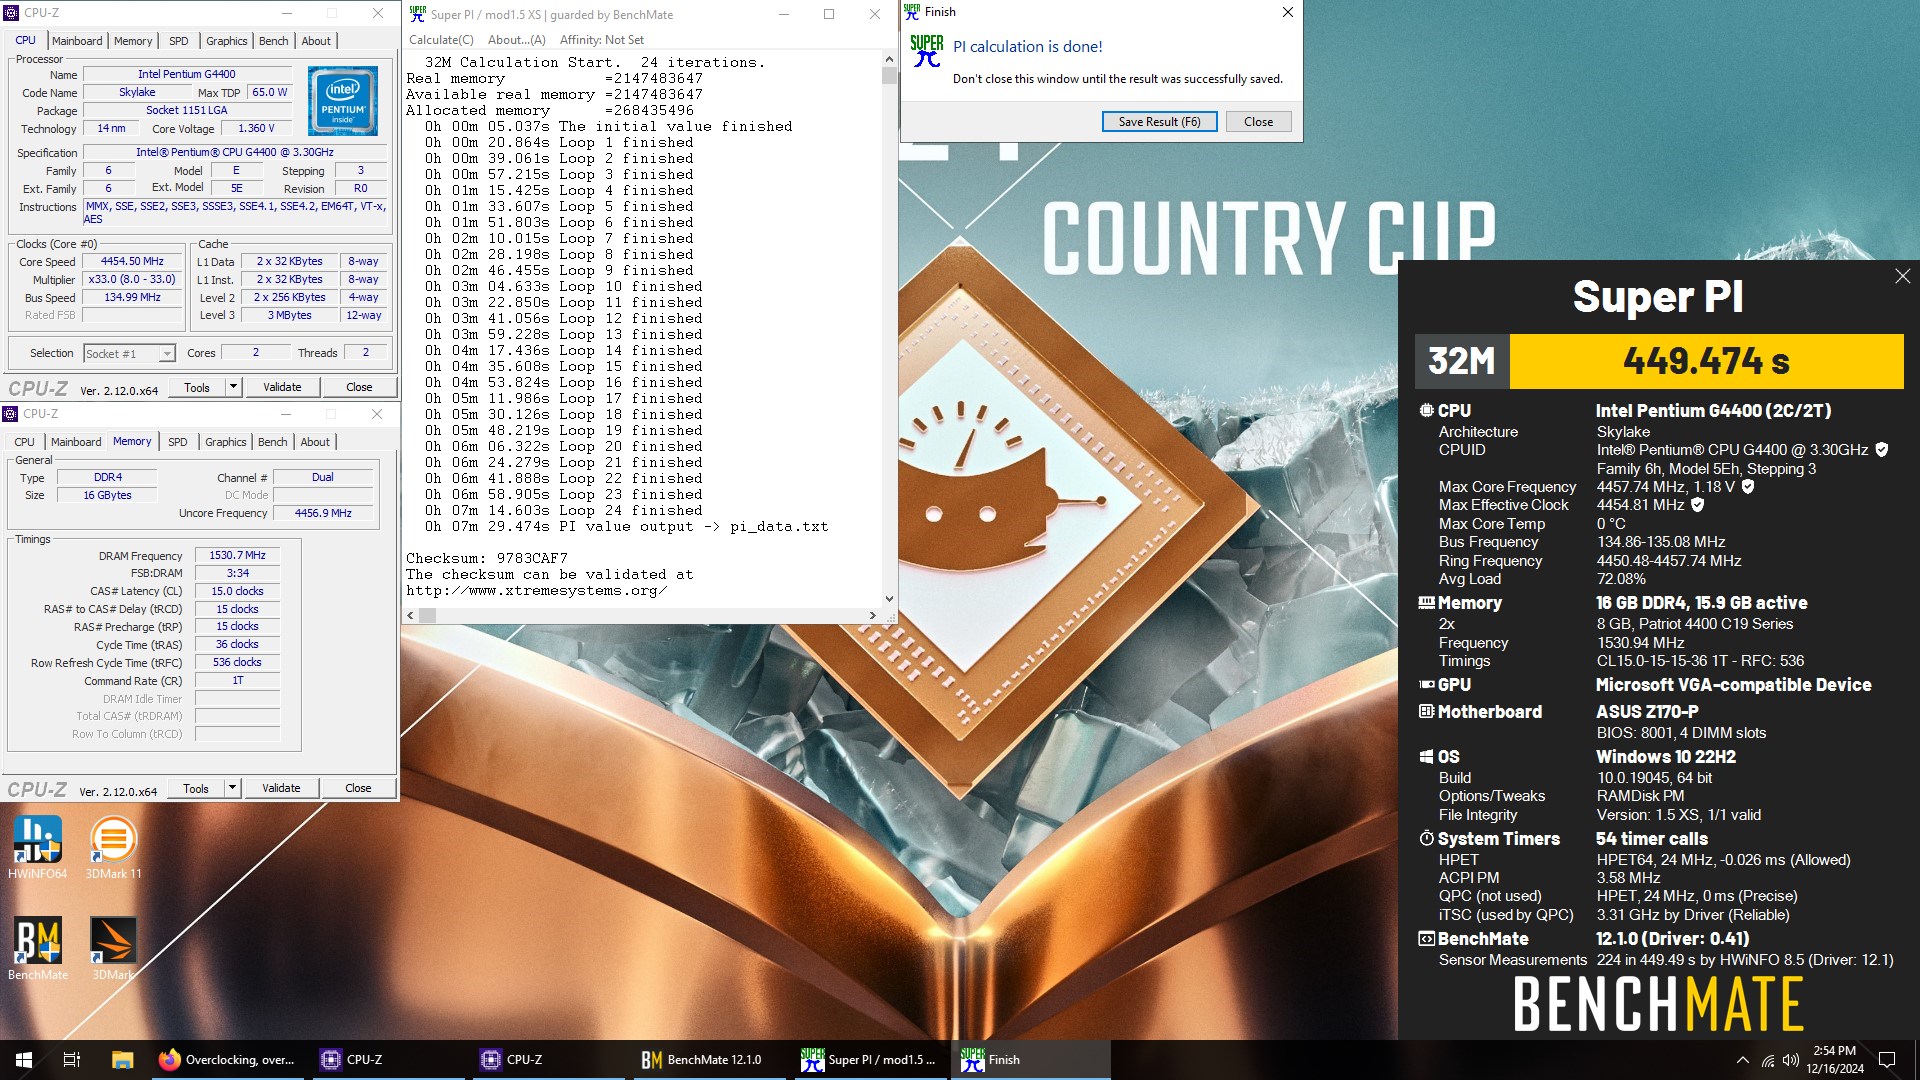Click horizontal scrollbar thumb in Super PI
Image resolution: width=1920 pixels, height=1080 pixels.
(427, 615)
